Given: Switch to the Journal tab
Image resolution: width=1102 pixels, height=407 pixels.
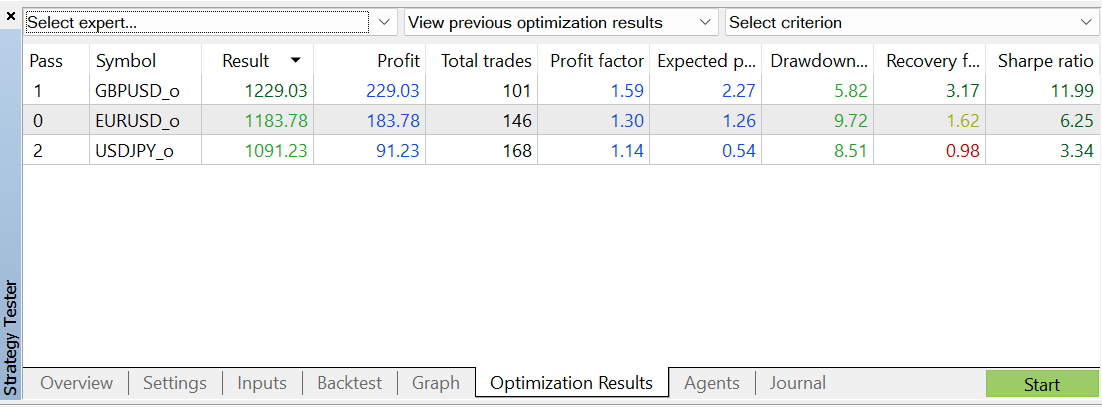Looking at the screenshot, I should pyautogui.click(x=798, y=383).
